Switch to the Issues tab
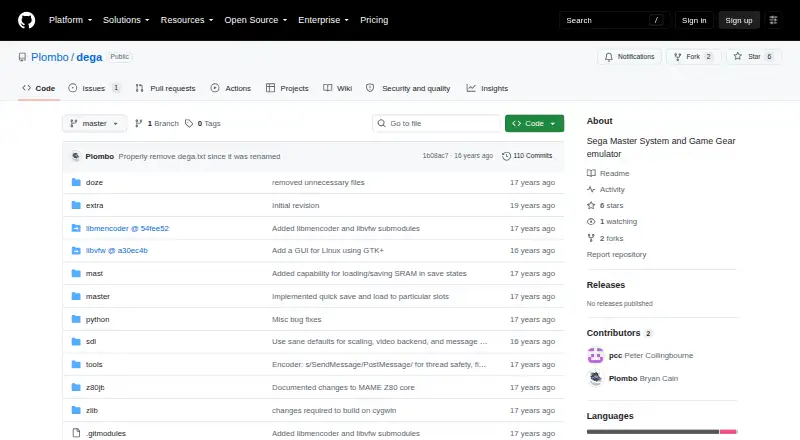 pos(94,88)
